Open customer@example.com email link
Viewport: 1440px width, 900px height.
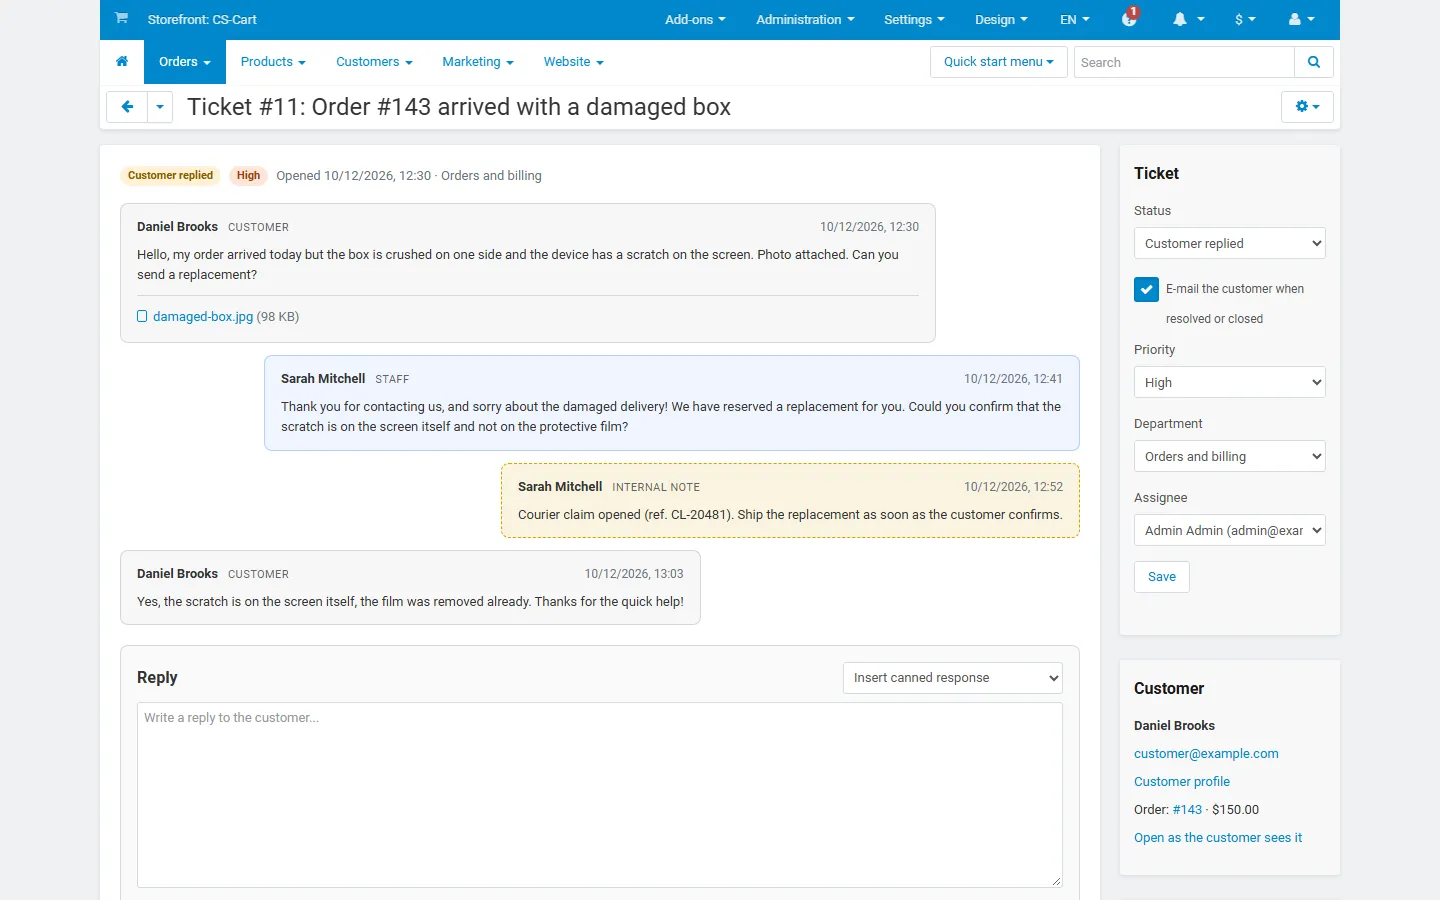(x=1206, y=754)
